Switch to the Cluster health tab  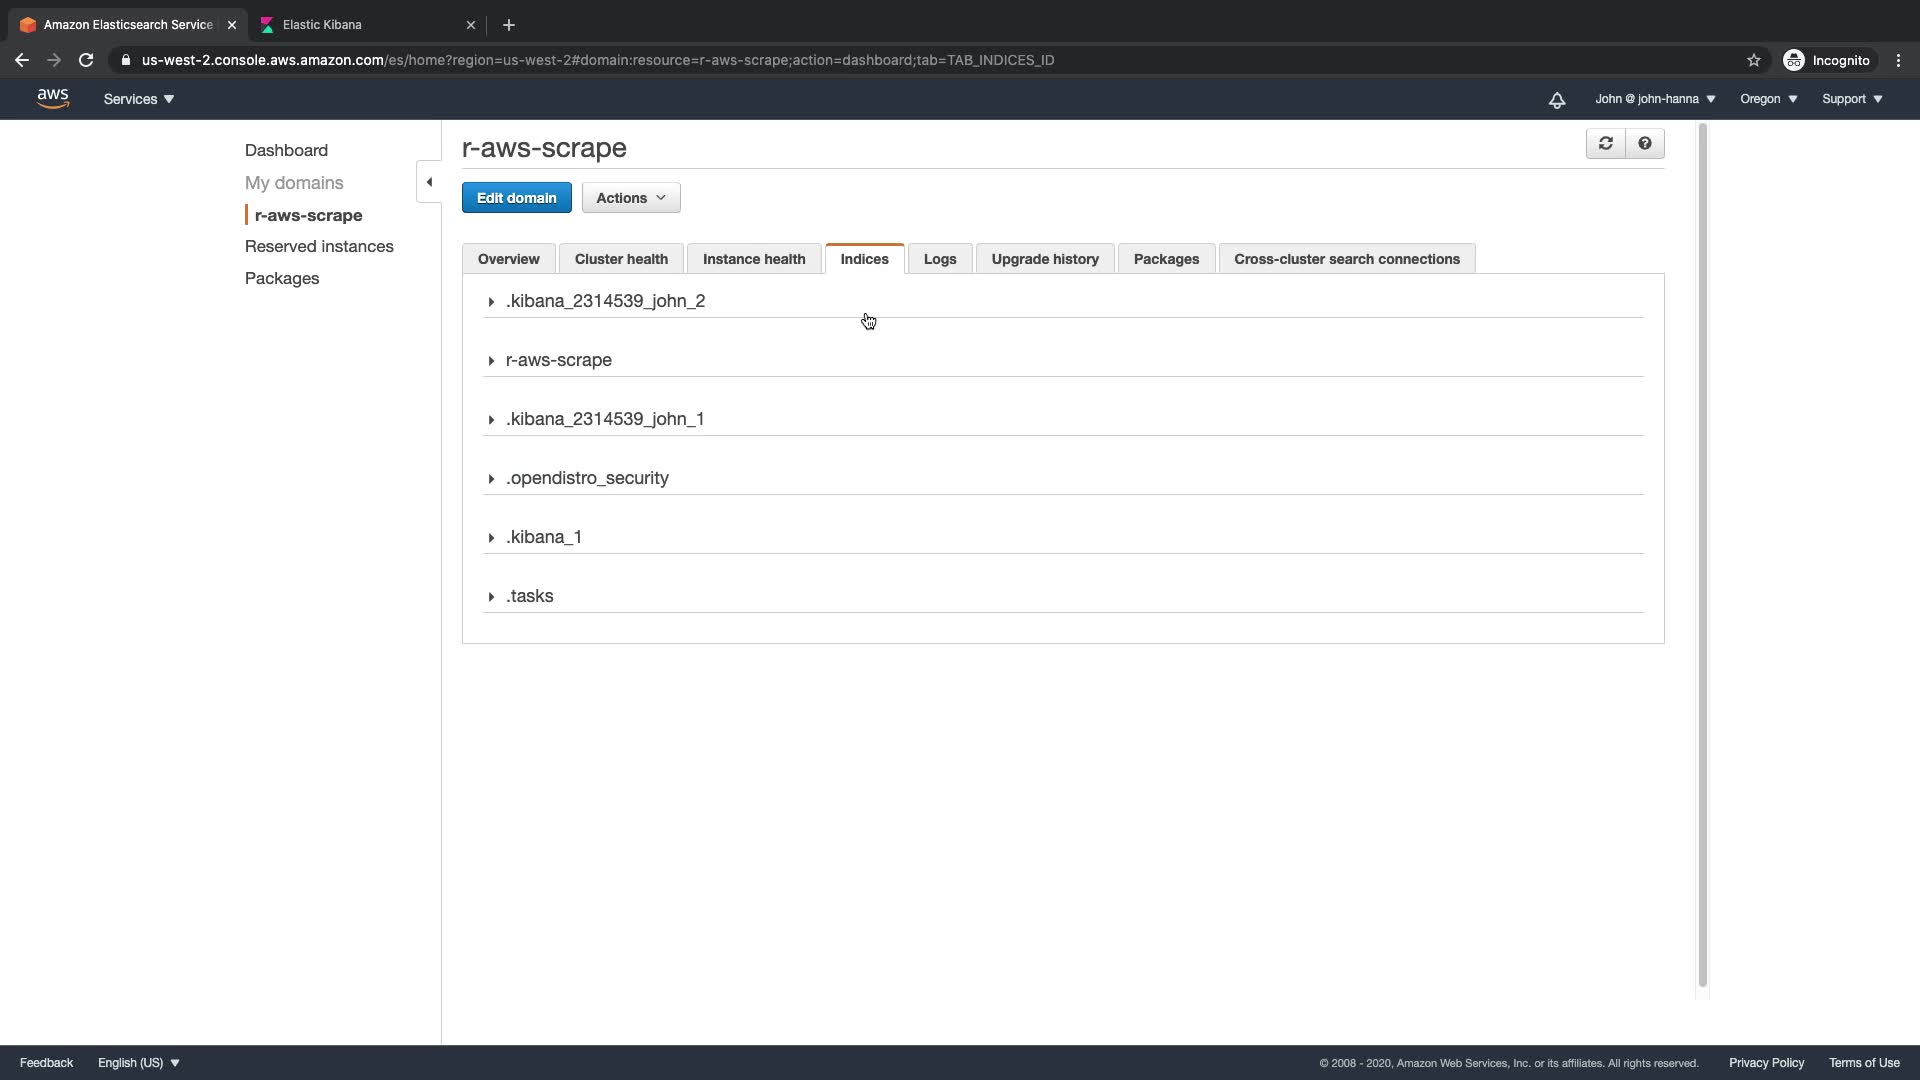[x=621, y=259]
